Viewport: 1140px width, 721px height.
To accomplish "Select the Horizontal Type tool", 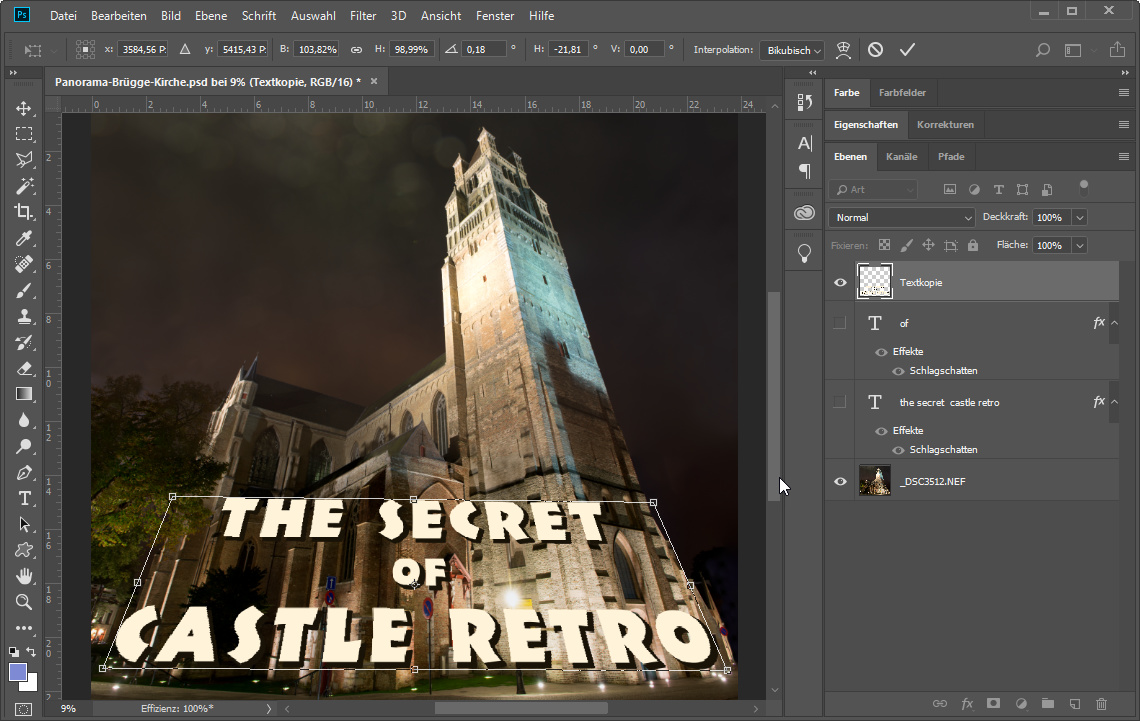I will (24, 498).
